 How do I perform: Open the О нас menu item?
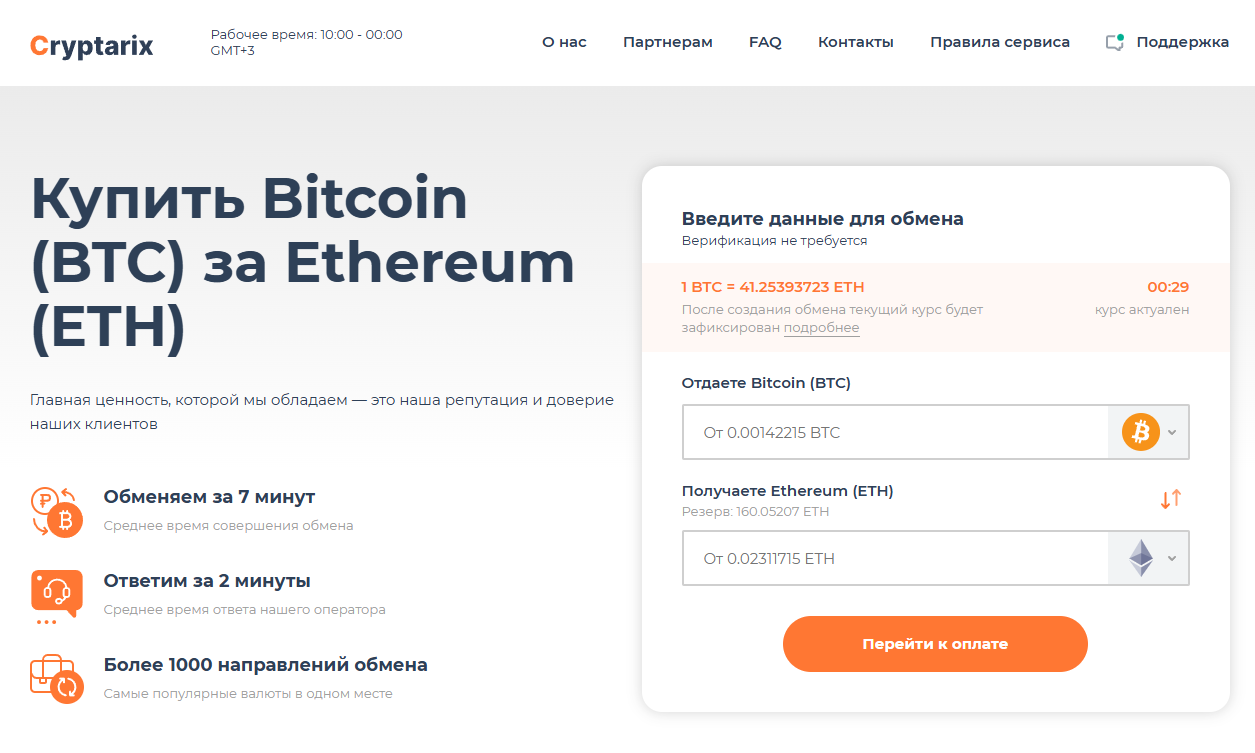pyautogui.click(x=564, y=42)
